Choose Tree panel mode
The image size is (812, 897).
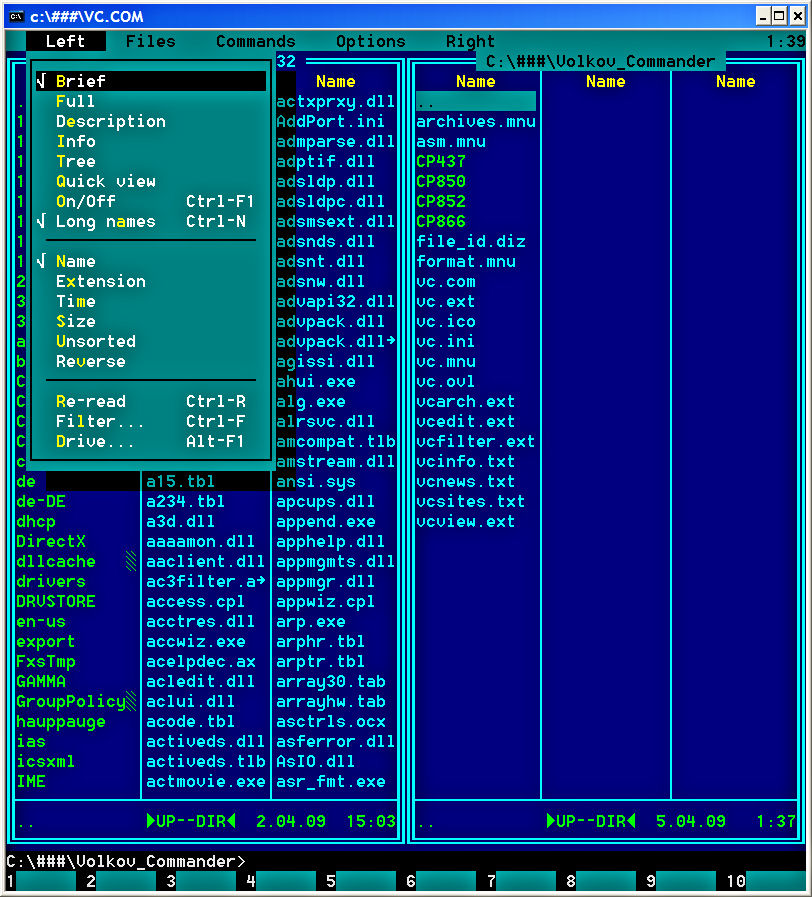coord(151,161)
